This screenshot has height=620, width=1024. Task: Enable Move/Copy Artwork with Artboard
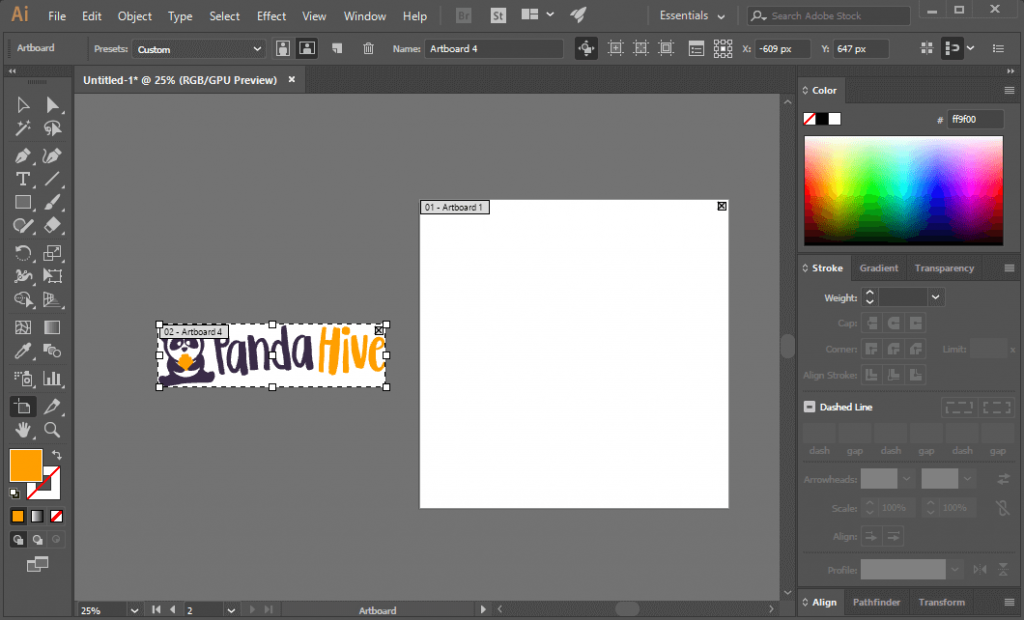point(586,48)
